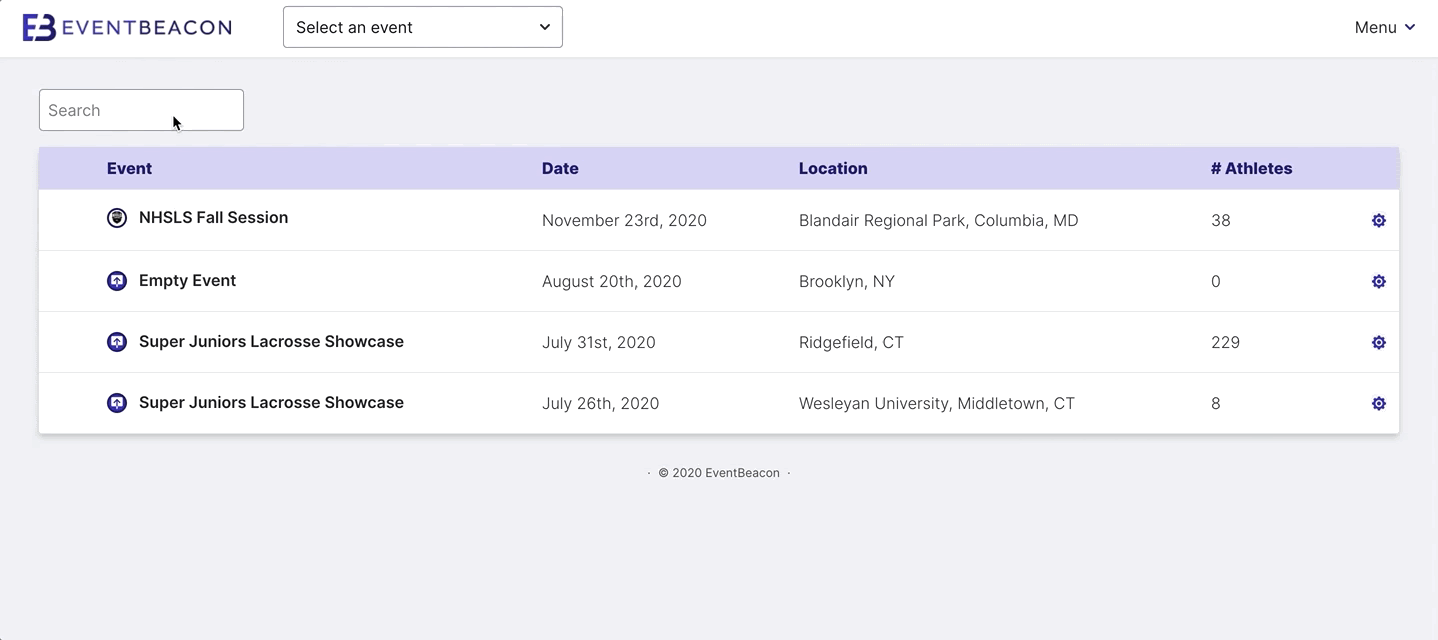Viewport: 1438px width, 640px height.
Task: Open the 'Select an event' dropdown
Action: tap(423, 27)
